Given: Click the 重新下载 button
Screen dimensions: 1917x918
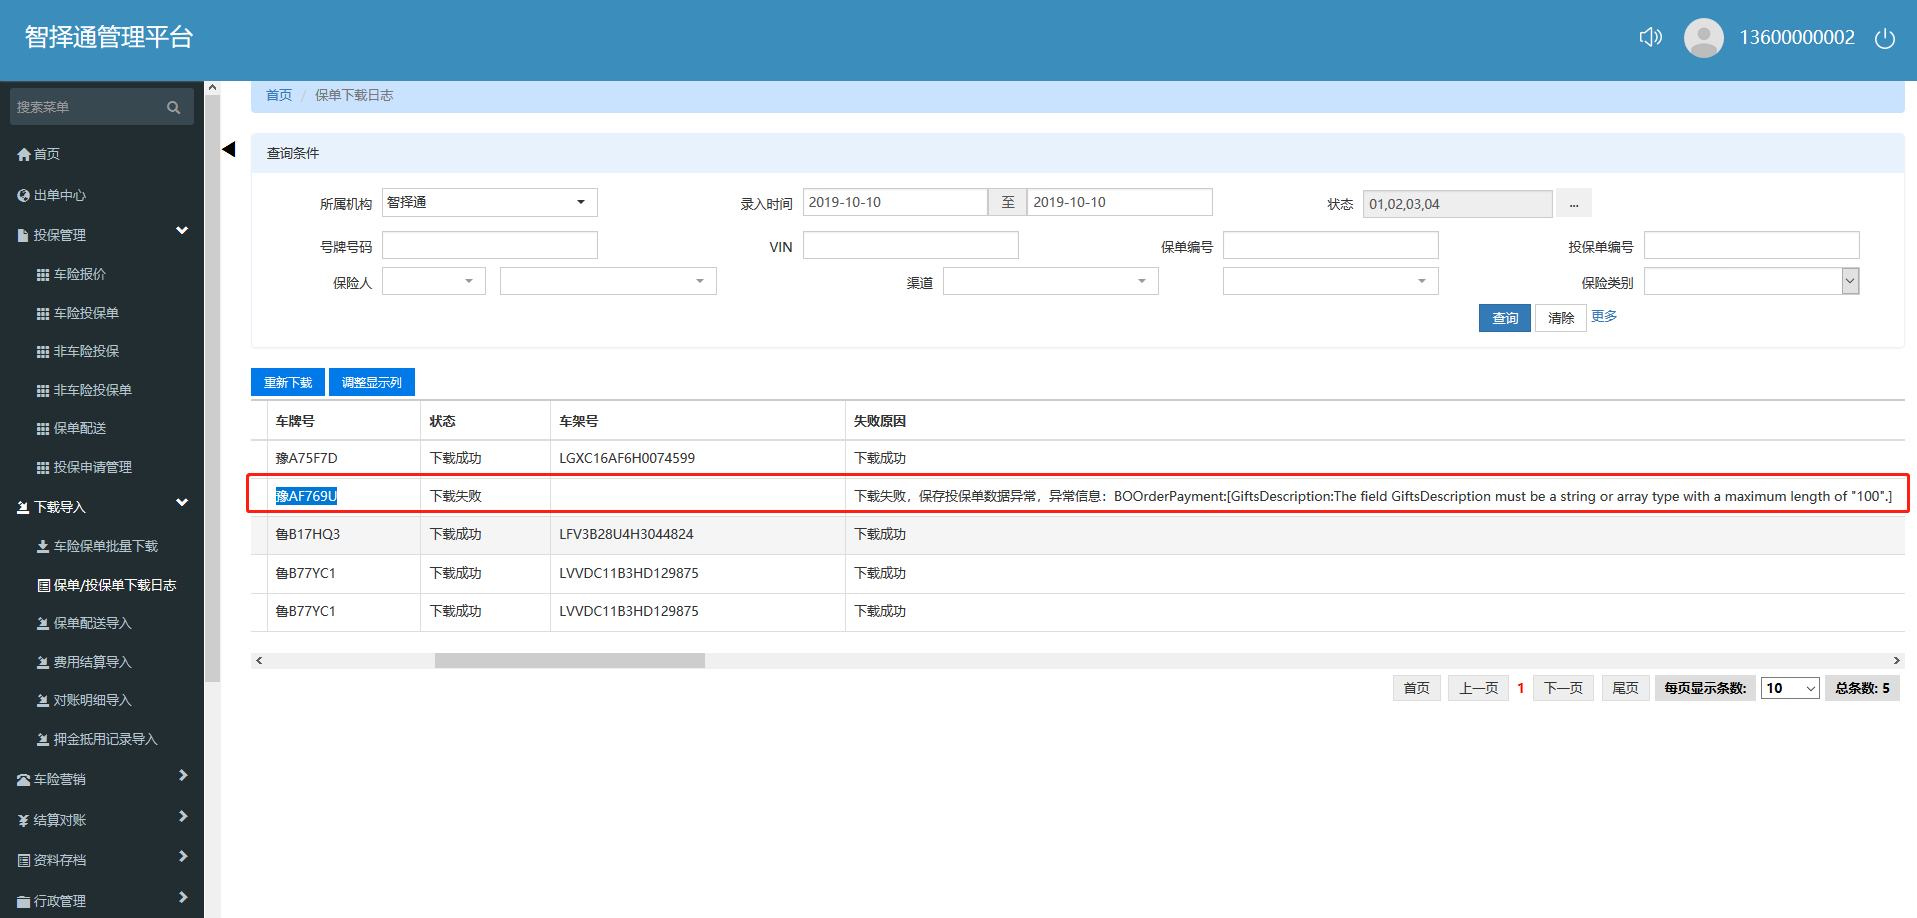Looking at the screenshot, I should click(x=288, y=383).
